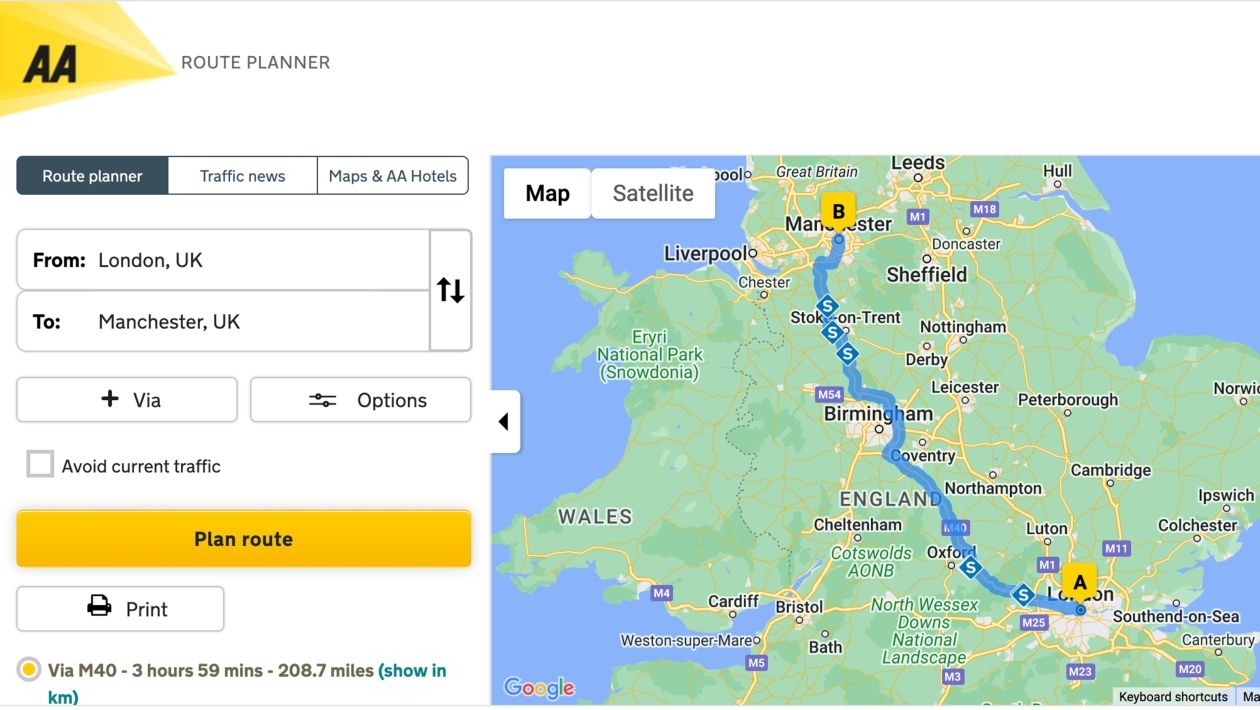Open route Options using the sliders icon
Viewport: 1260px width, 710px height.
tap(322, 399)
